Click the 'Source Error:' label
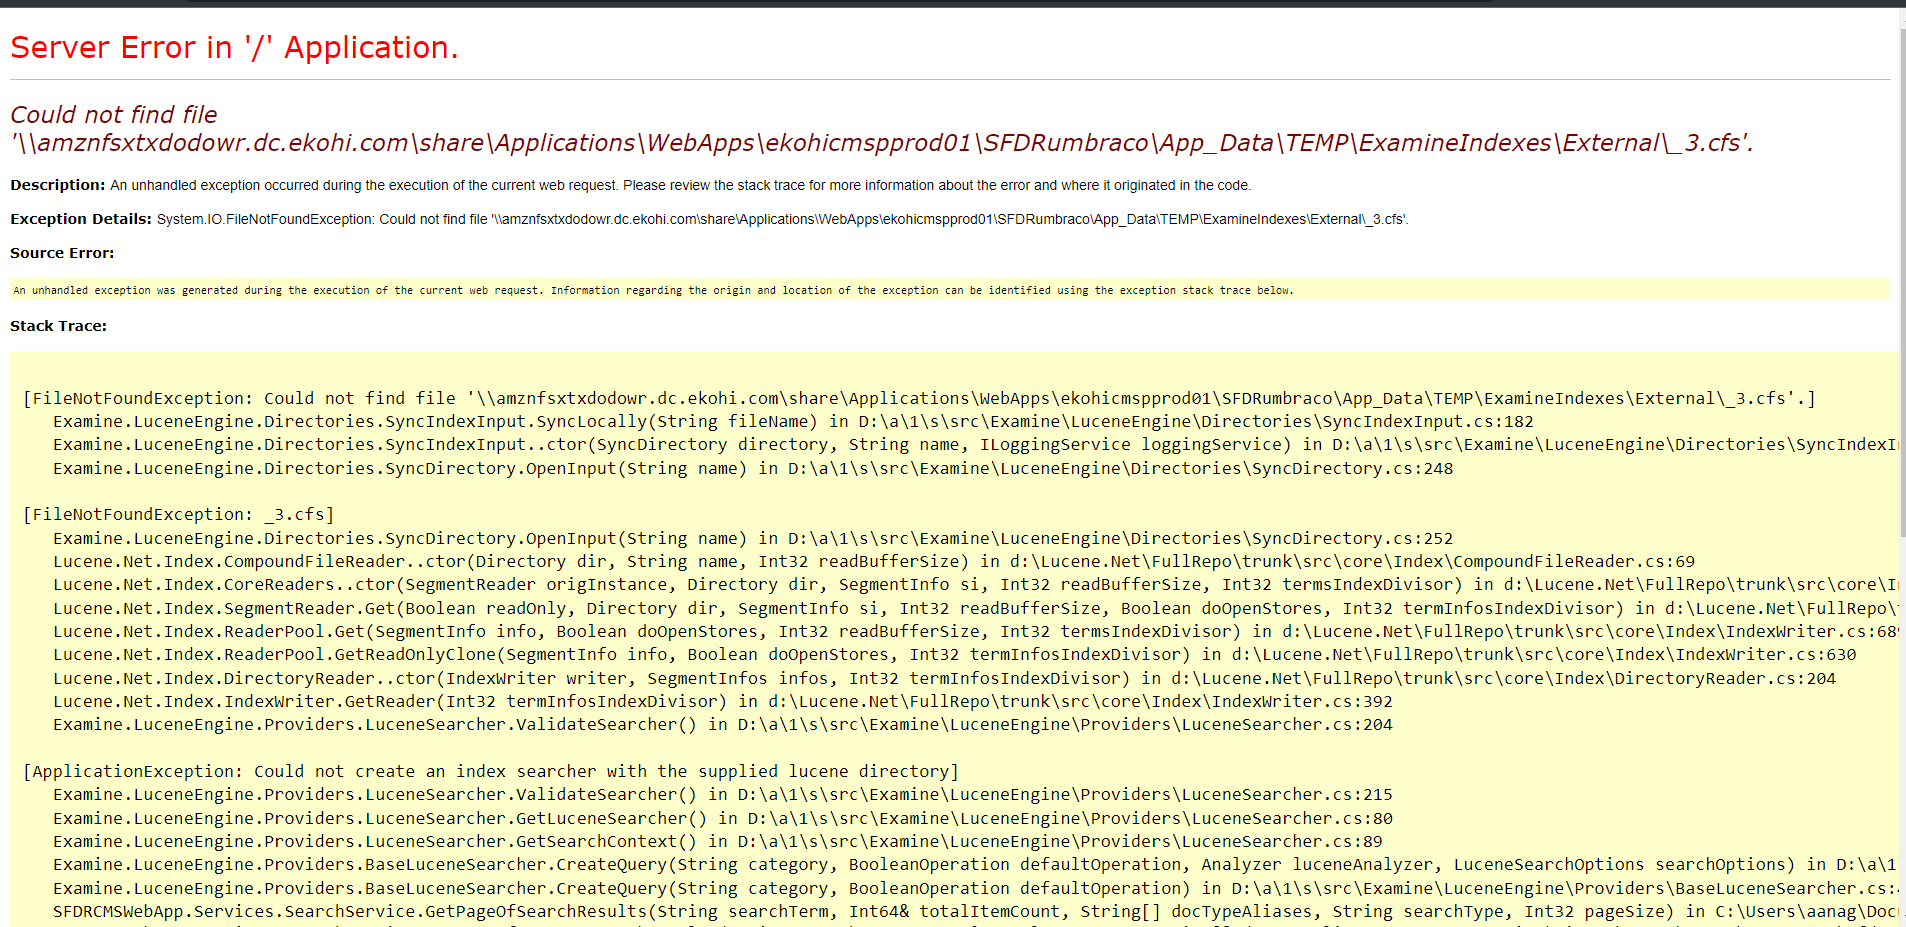1906x927 pixels. click(x=62, y=253)
